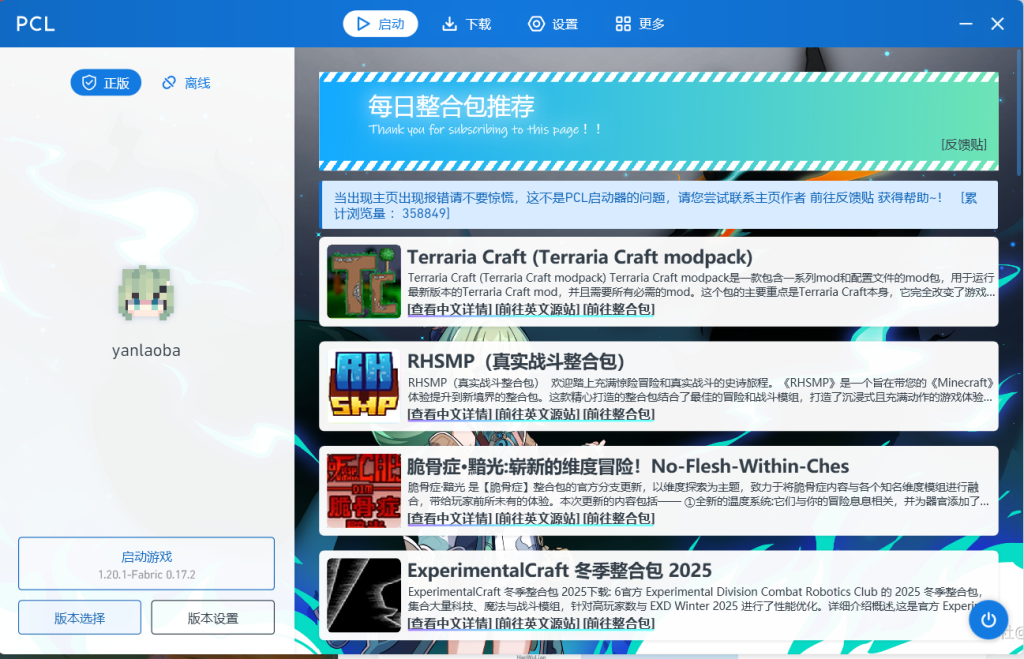1024x659 pixels.
Task: Minimize the PCL launcher window
Action: (965, 24)
